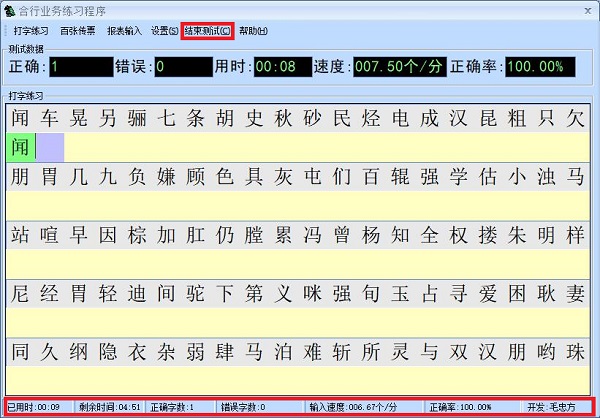Click 结束测试(C) to end the test
The width and height of the screenshot is (600, 418).
[207, 32]
